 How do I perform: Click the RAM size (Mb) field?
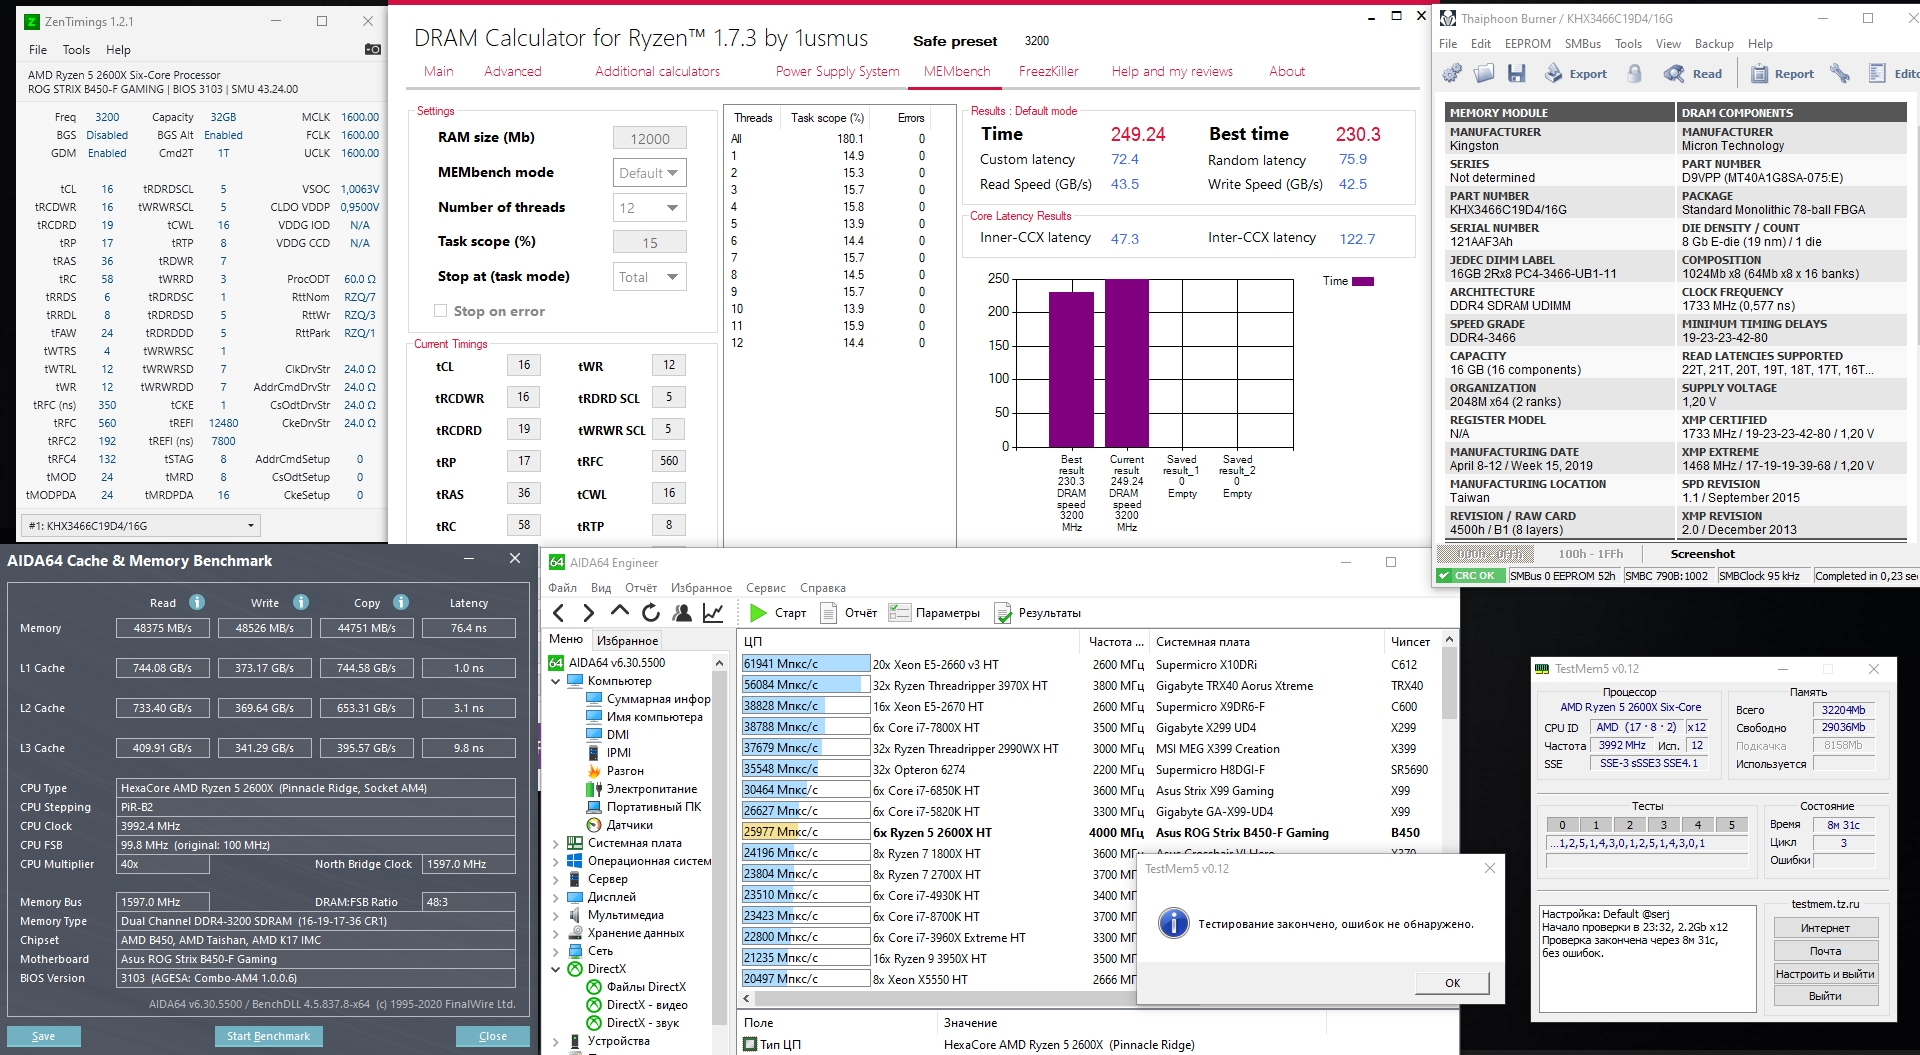tap(649, 139)
